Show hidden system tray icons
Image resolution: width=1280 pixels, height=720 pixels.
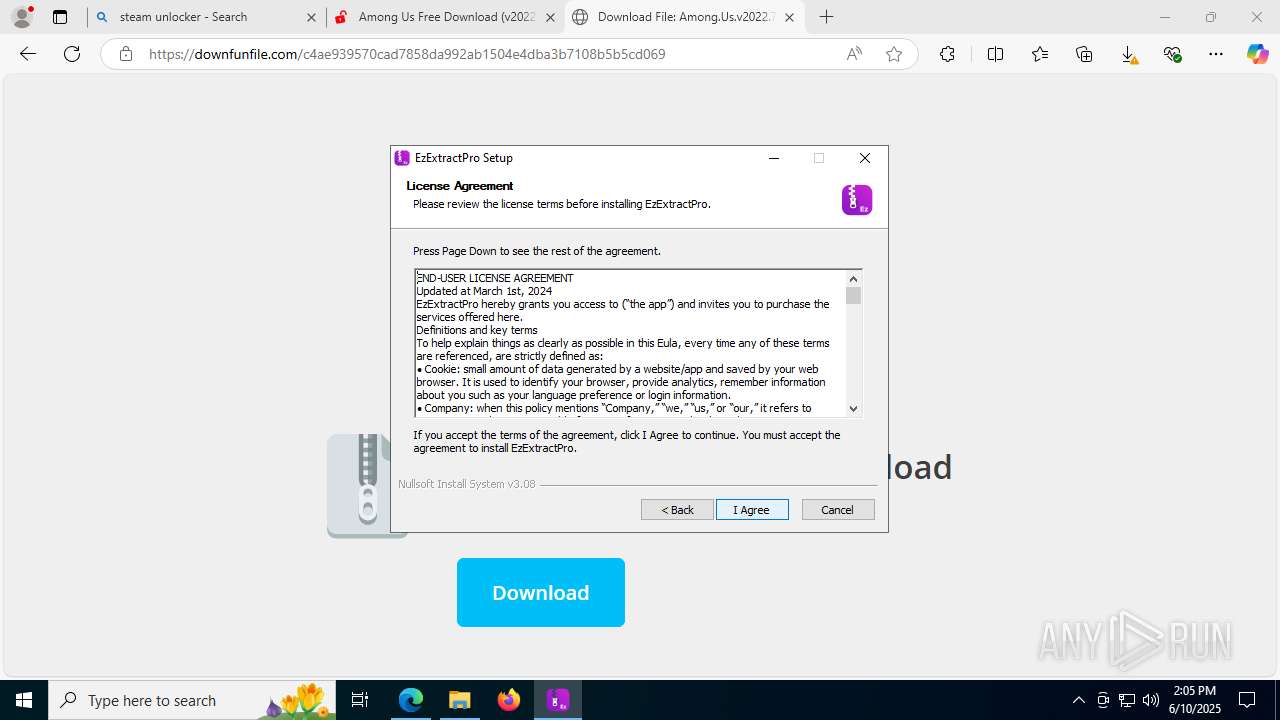click(1078, 700)
